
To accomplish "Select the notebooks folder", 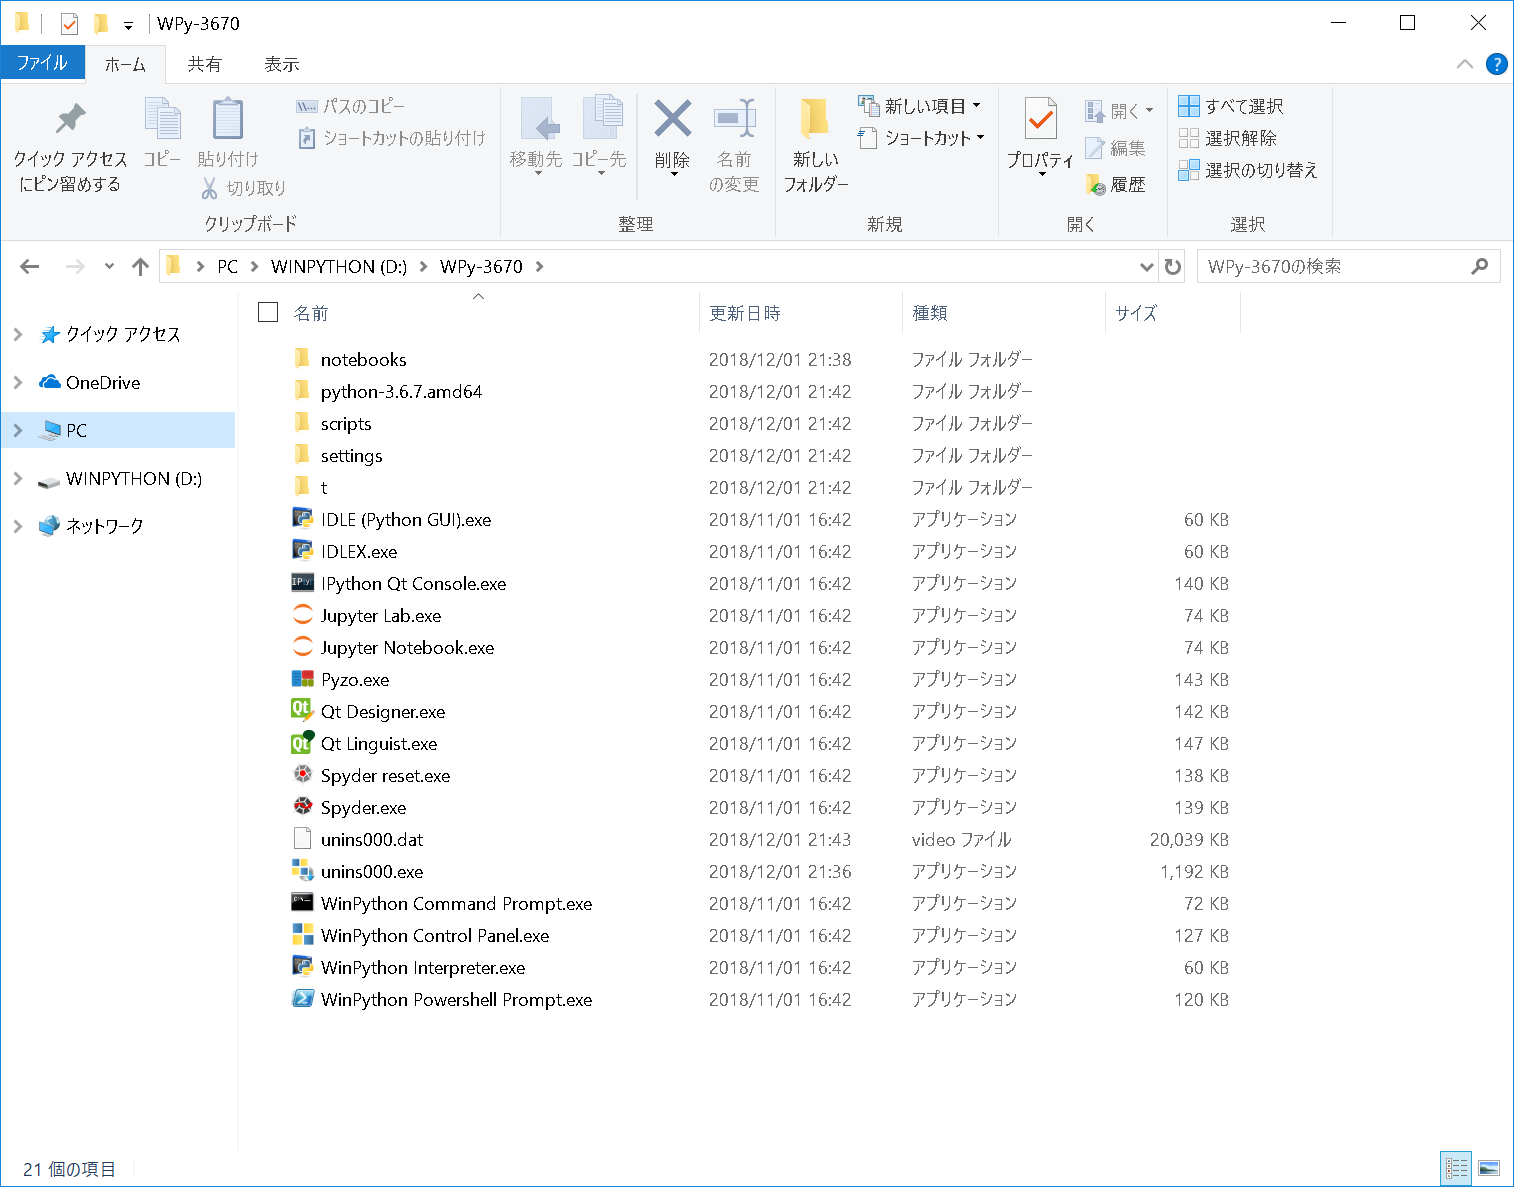I will tap(363, 359).
